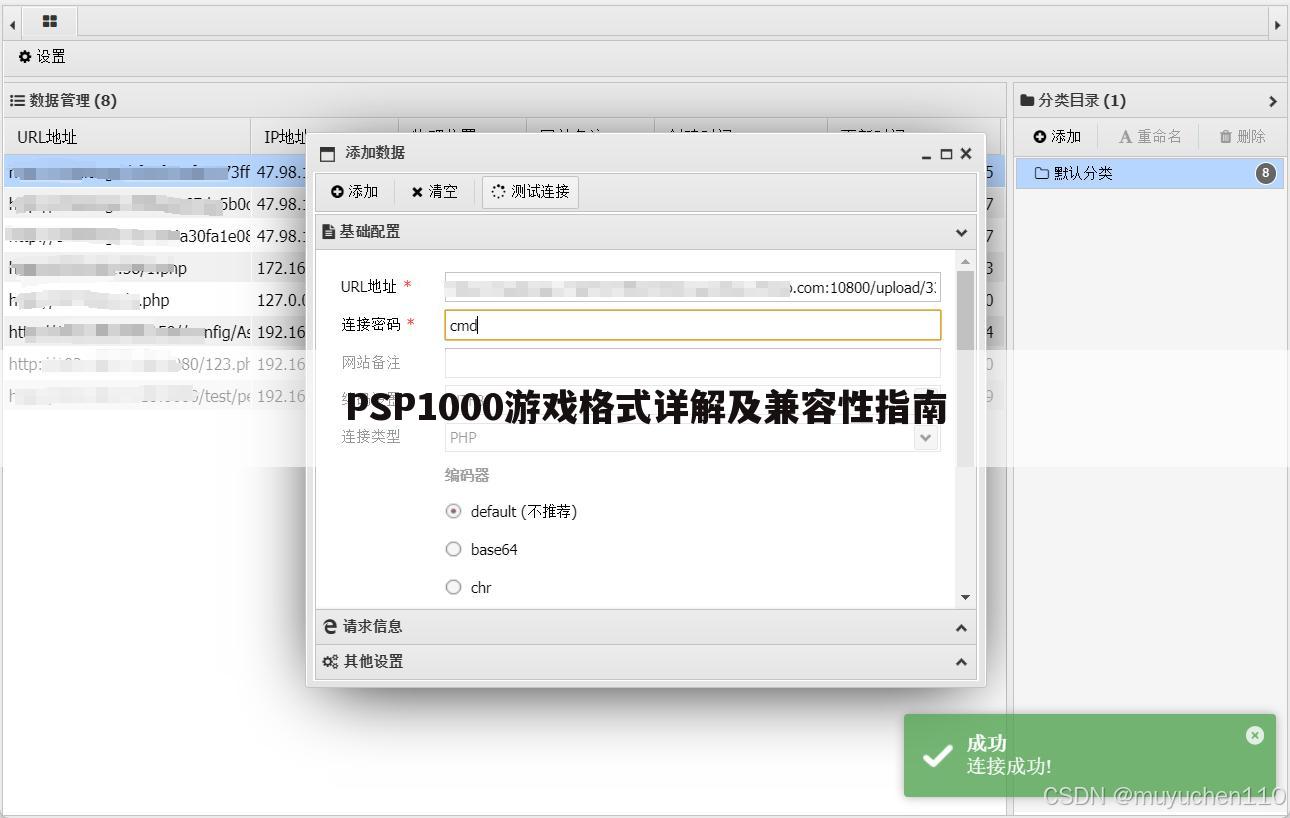
Task: Click the 请求信息 section icon
Action: [x=330, y=626]
